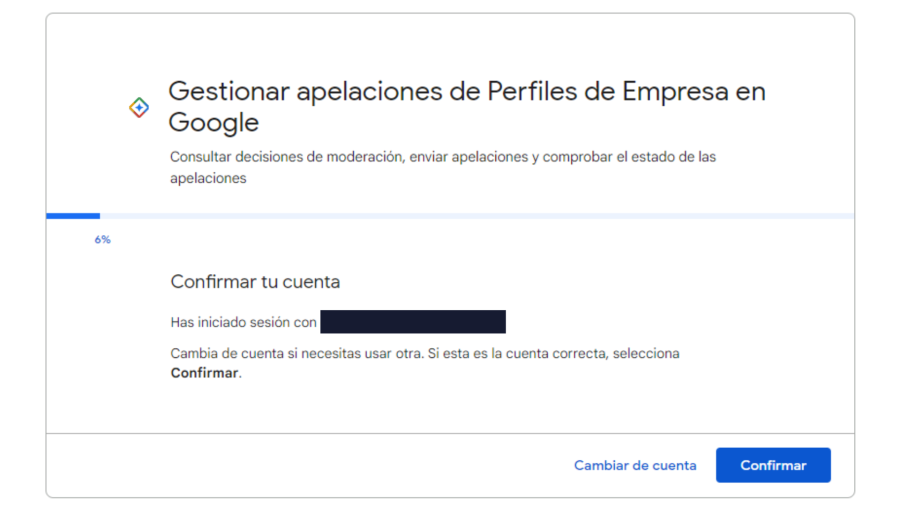
Task: Click the Has iniciado sesión con text
Action: [x=243, y=322]
